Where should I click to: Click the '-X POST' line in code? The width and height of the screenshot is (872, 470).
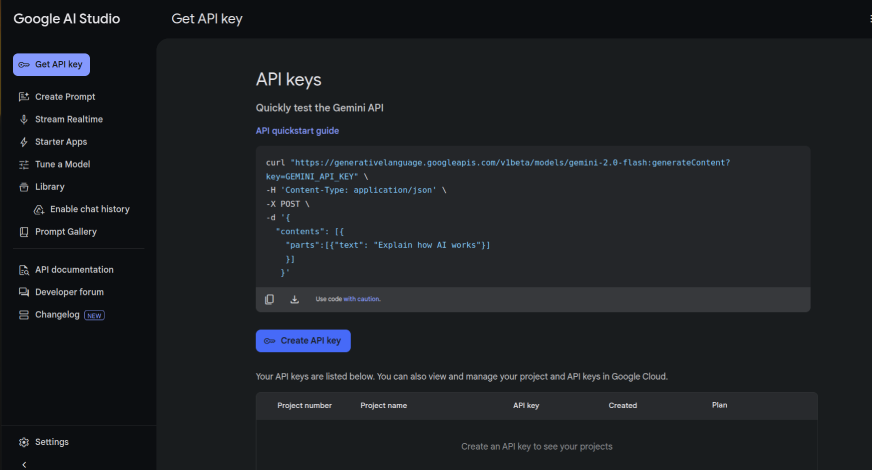tap(288, 204)
